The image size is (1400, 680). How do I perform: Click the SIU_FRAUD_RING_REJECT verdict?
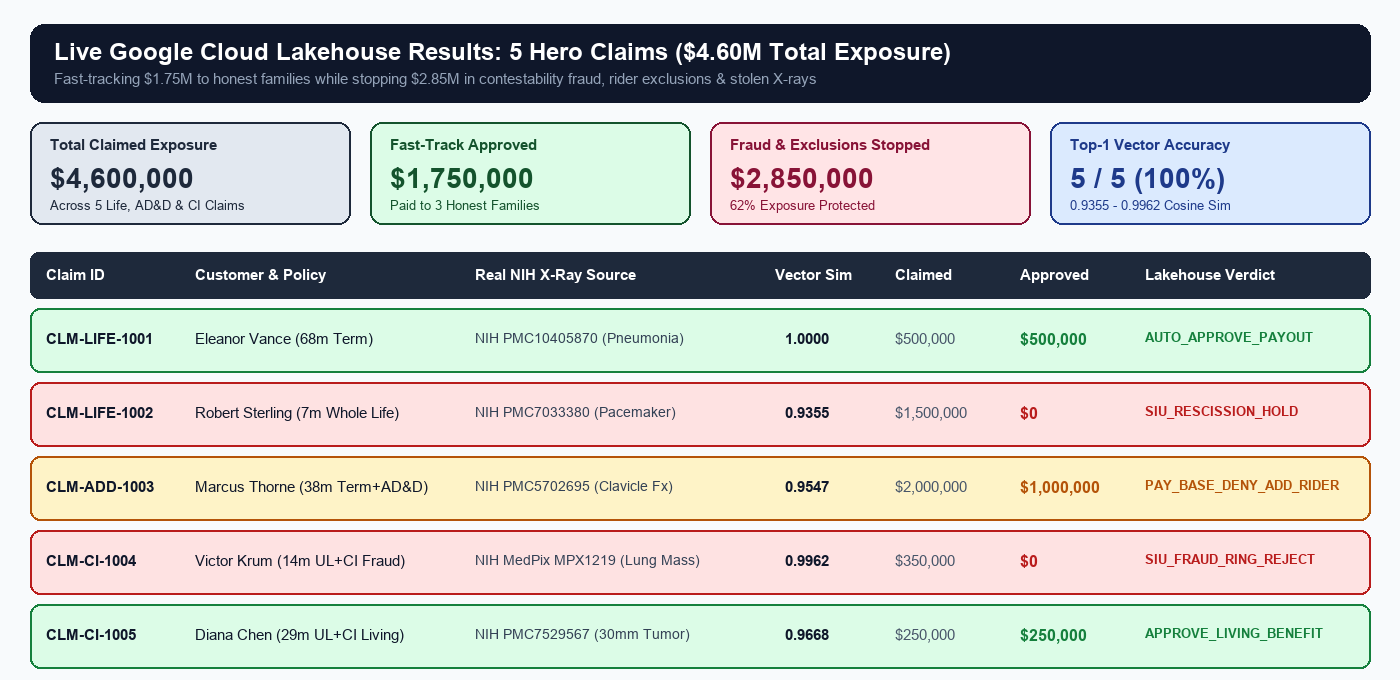(x=1230, y=559)
